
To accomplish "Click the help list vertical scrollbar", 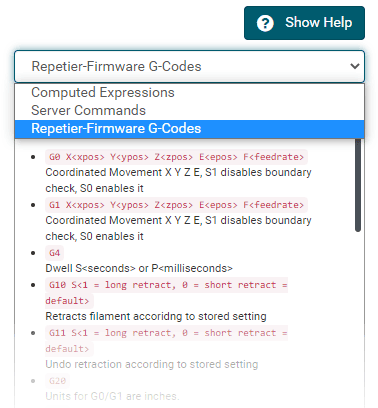I will pos(358,185).
